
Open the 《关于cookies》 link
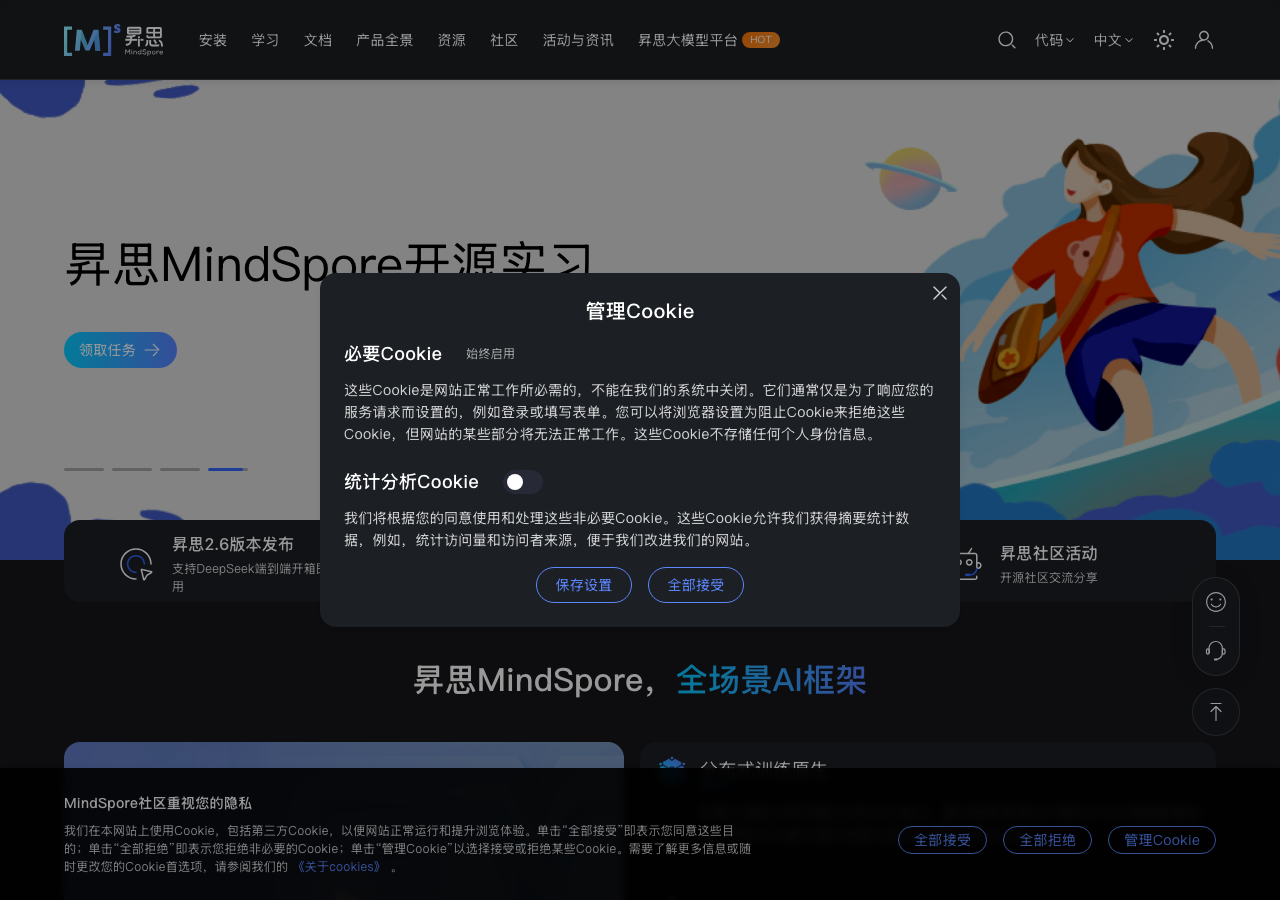pos(339,867)
